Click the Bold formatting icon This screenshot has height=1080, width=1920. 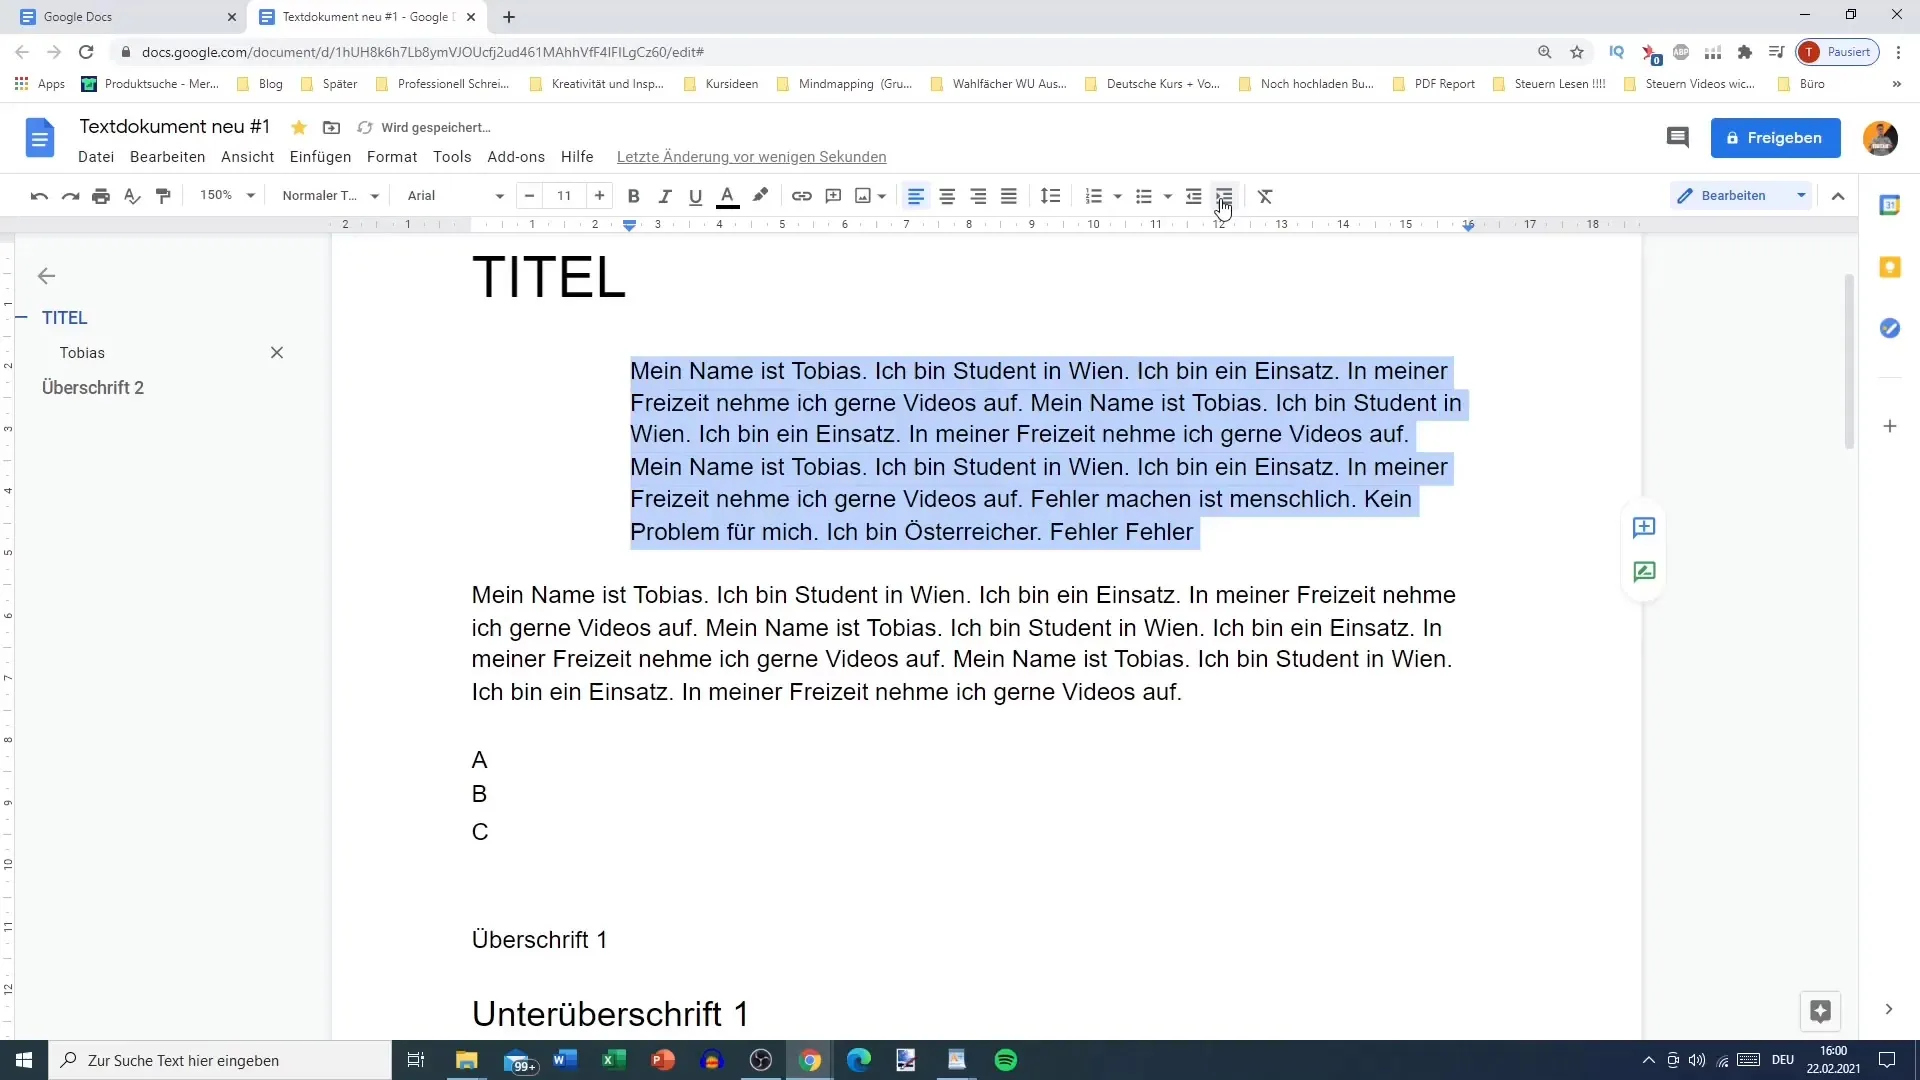click(x=634, y=195)
